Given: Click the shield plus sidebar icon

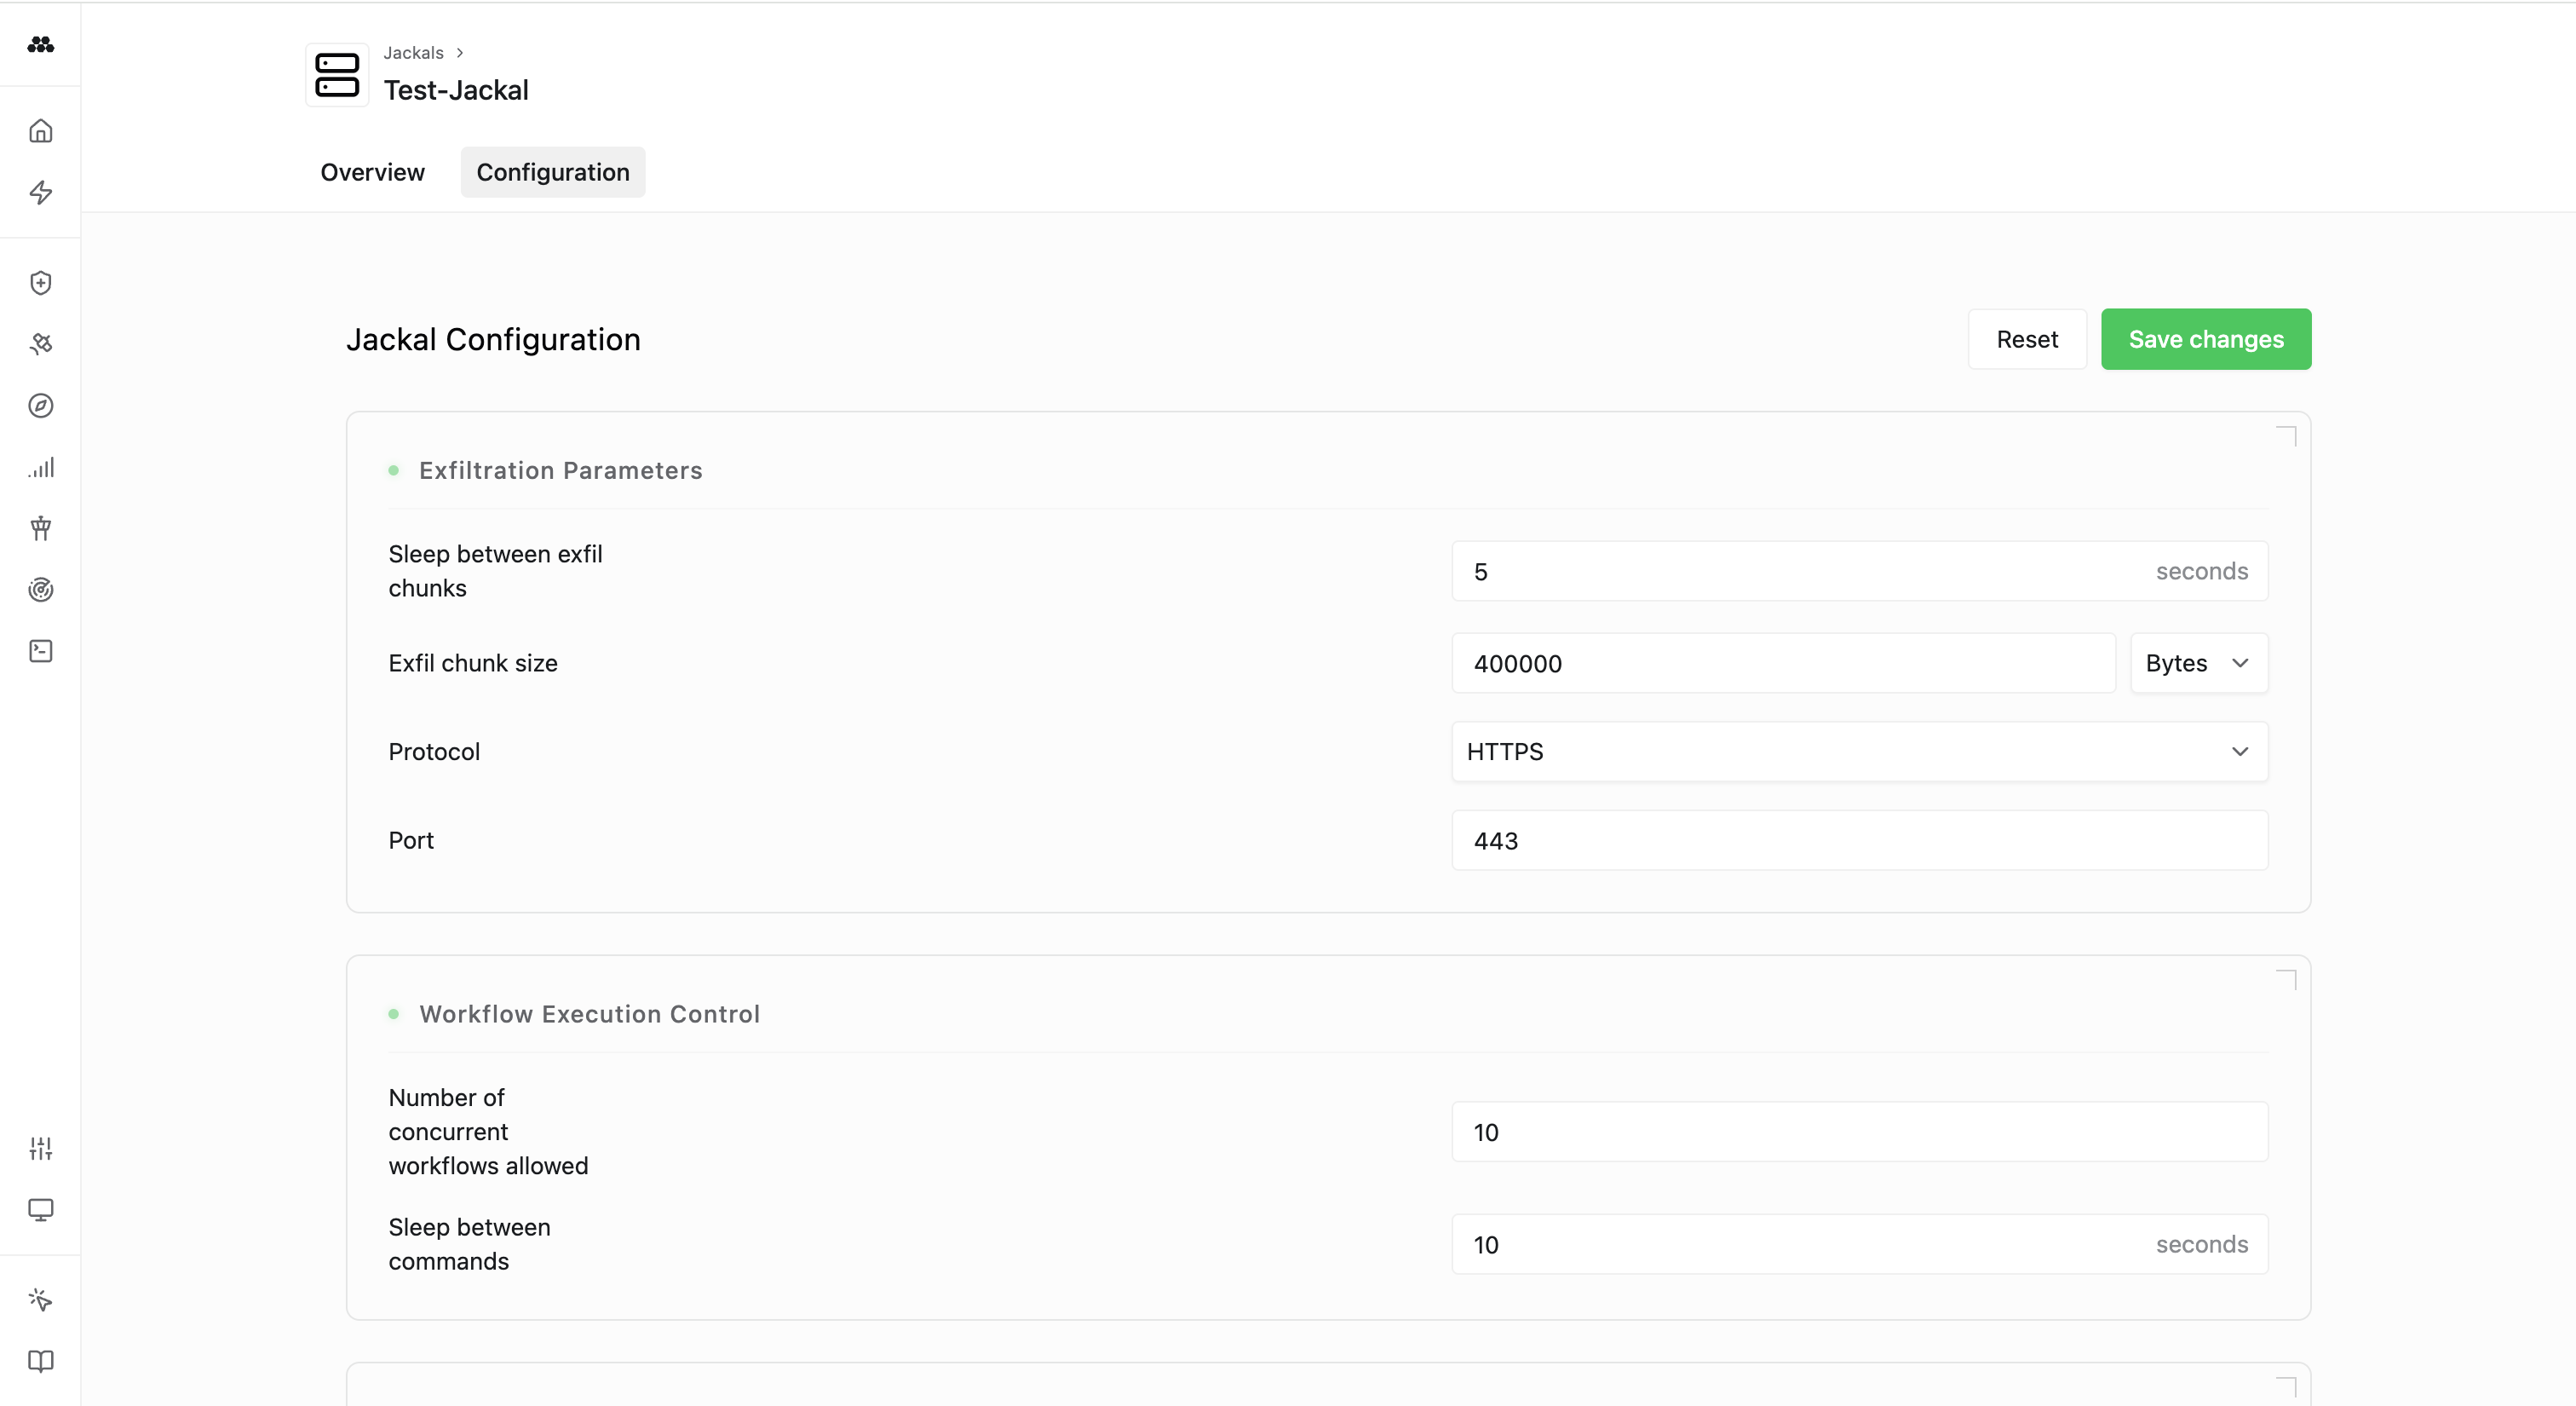Looking at the screenshot, I should pos(40,283).
